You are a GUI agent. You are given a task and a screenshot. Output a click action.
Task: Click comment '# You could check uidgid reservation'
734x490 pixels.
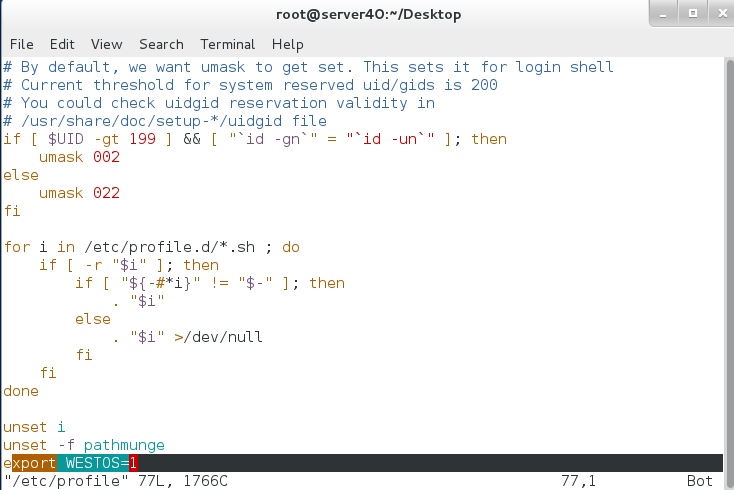tap(219, 103)
